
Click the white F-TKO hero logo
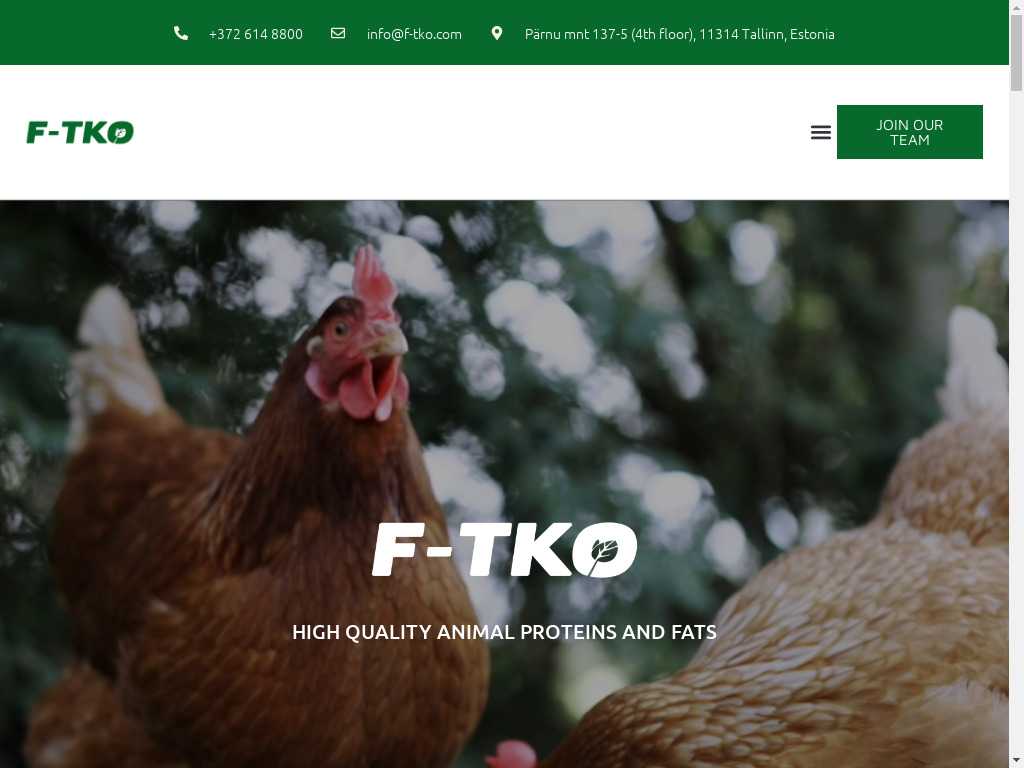504,550
